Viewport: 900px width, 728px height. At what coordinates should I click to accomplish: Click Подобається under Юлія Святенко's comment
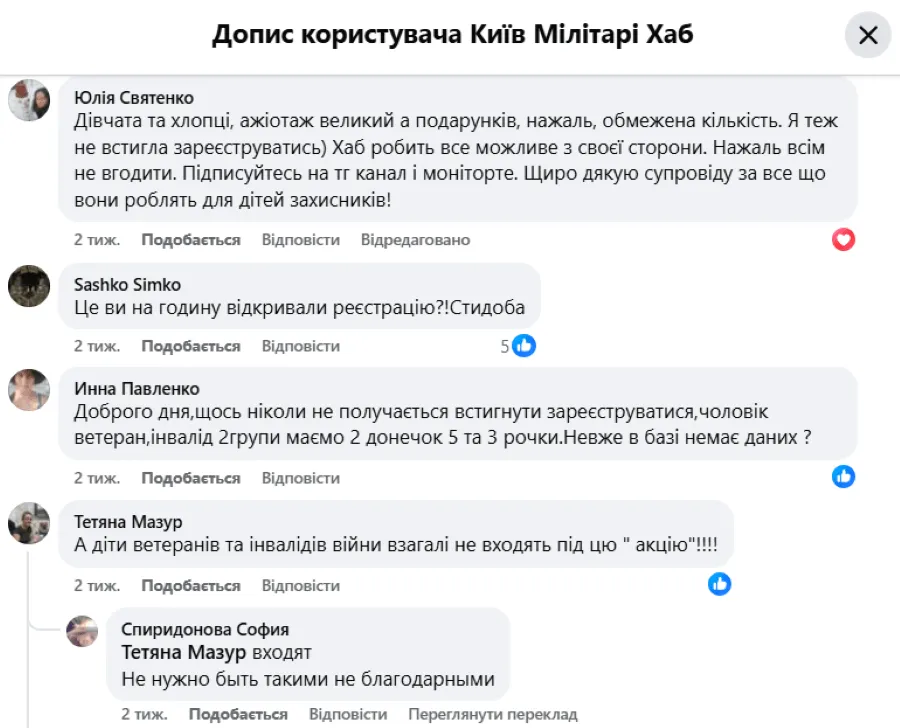188,240
